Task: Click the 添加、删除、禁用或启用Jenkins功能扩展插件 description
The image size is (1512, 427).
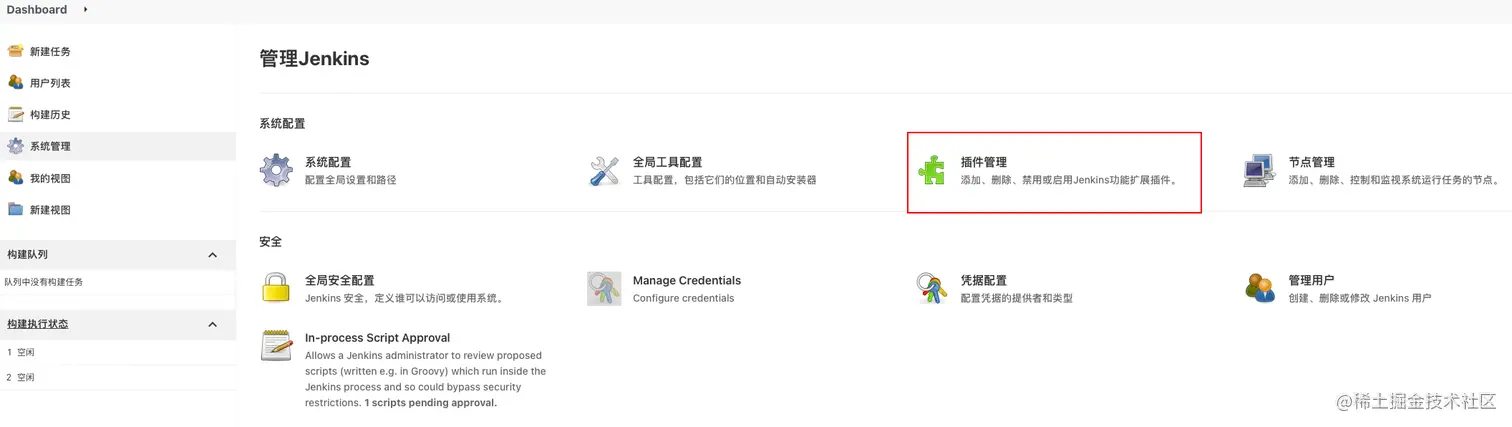Action: [1069, 180]
